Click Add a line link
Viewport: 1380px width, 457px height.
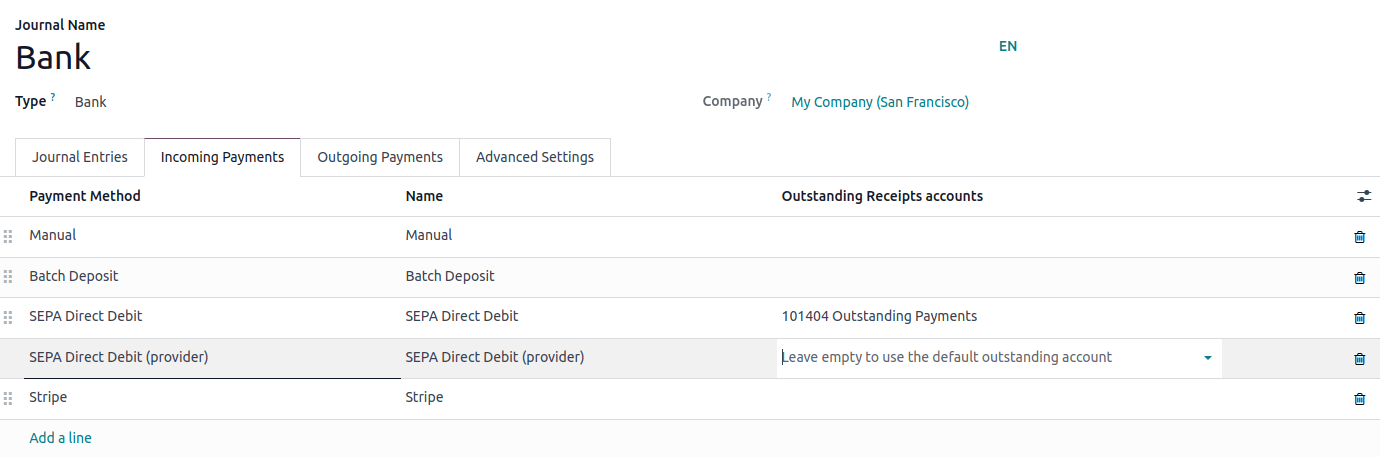click(61, 438)
